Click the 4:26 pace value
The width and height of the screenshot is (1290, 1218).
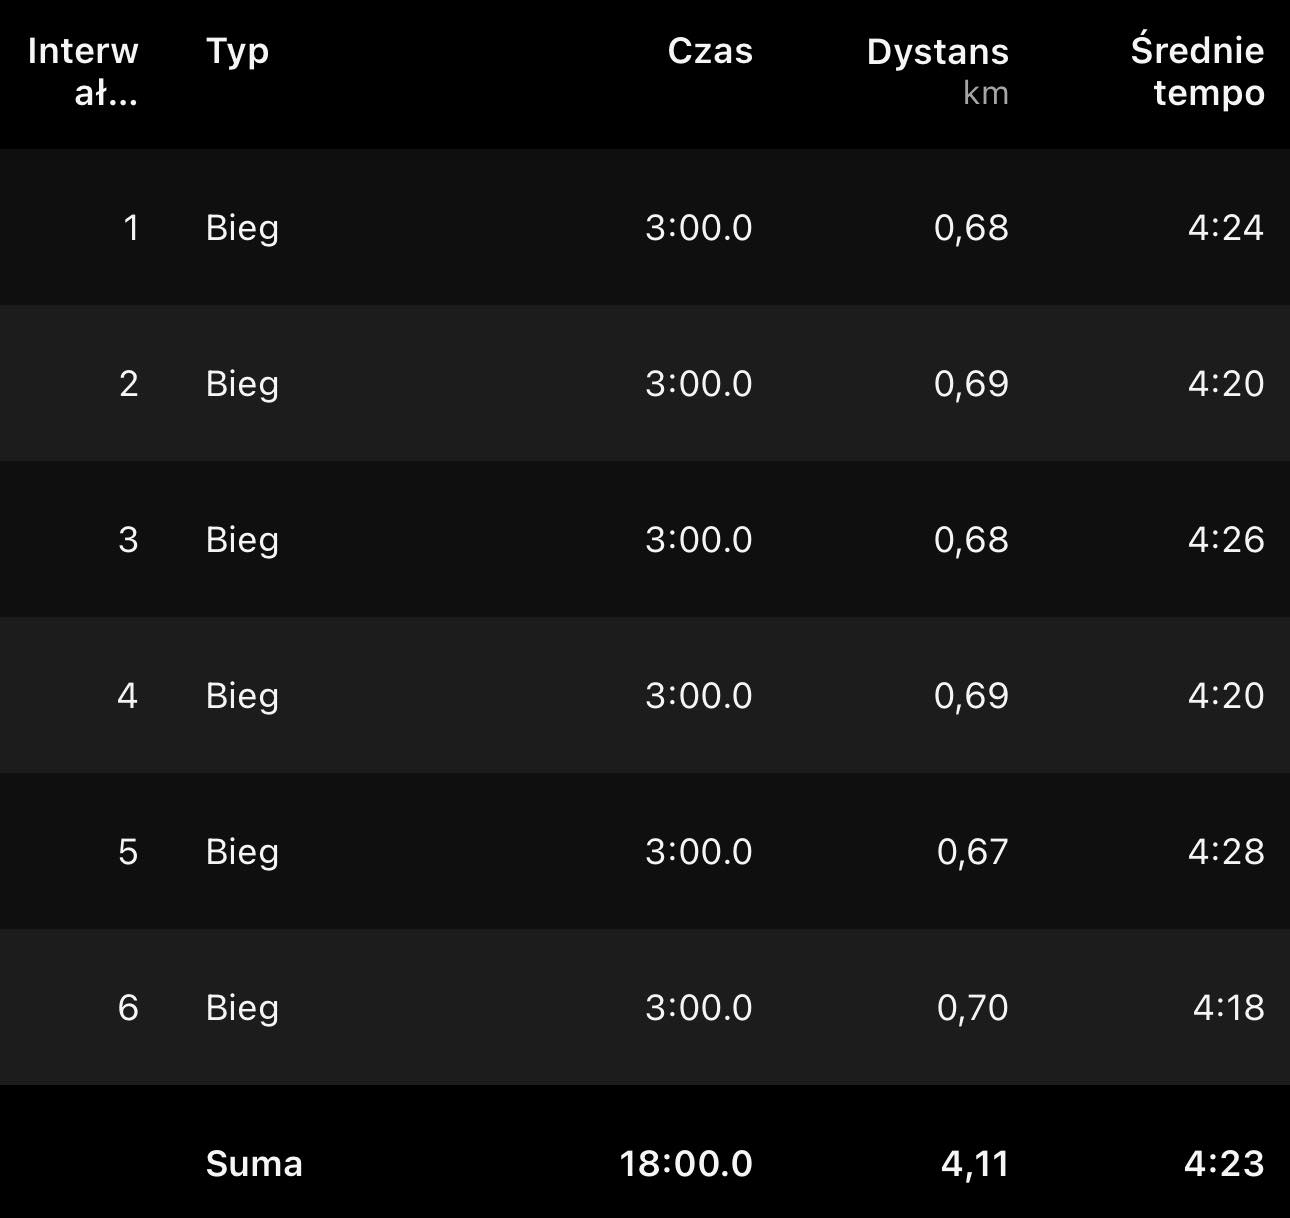click(1226, 540)
